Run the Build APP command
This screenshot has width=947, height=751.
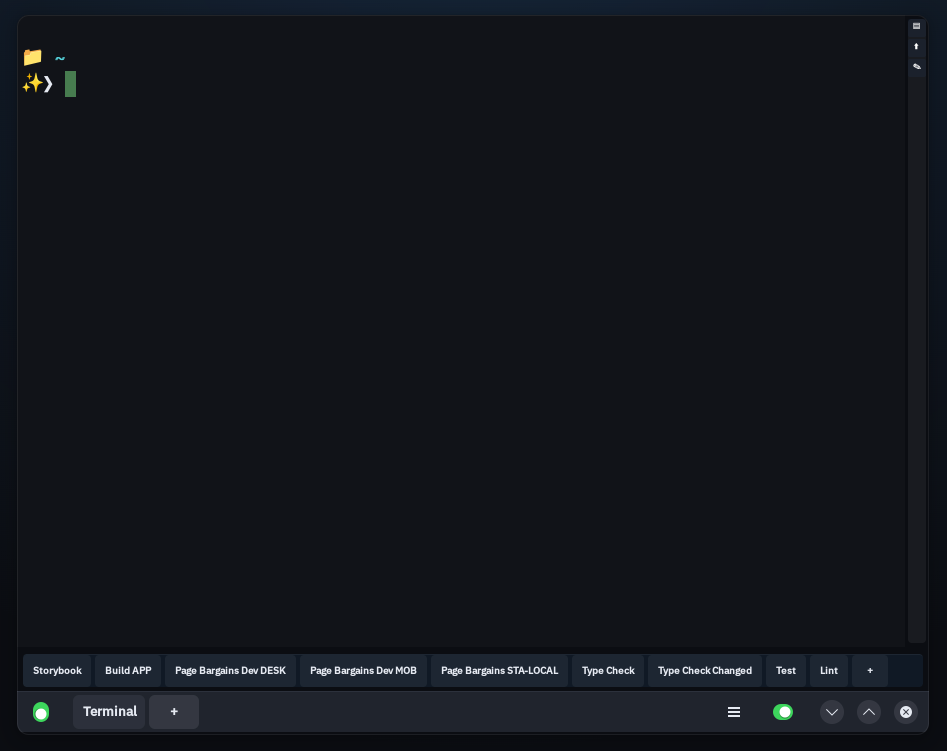pyautogui.click(x=128, y=671)
